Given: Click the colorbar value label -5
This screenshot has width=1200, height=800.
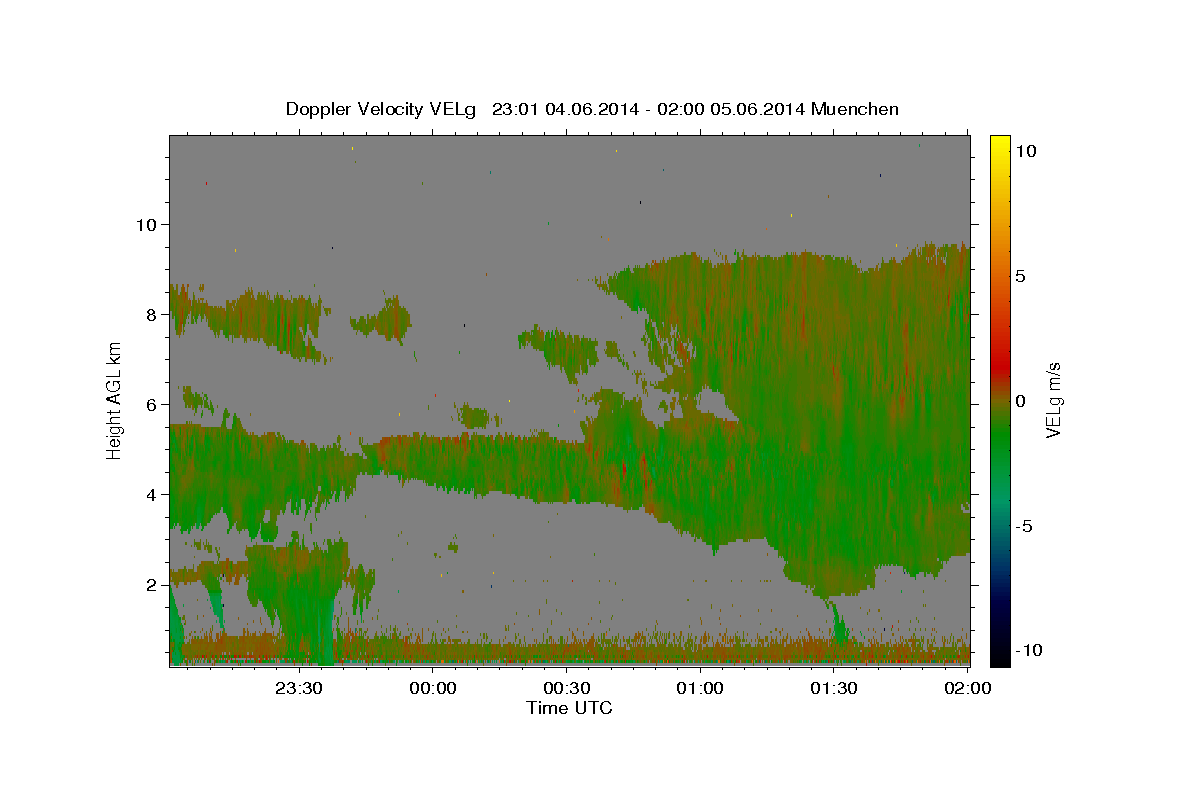Looking at the screenshot, I should tap(1023, 526).
